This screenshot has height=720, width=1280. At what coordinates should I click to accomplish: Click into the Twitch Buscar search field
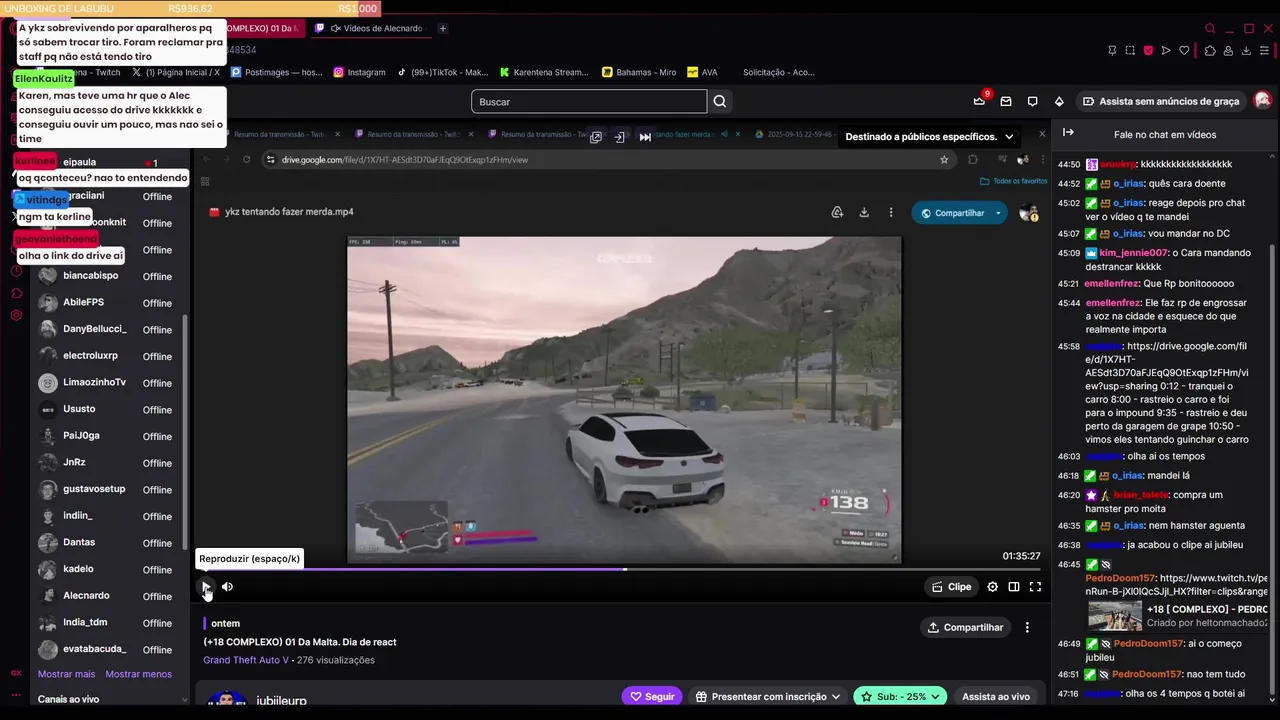click(x=589, y=101)
